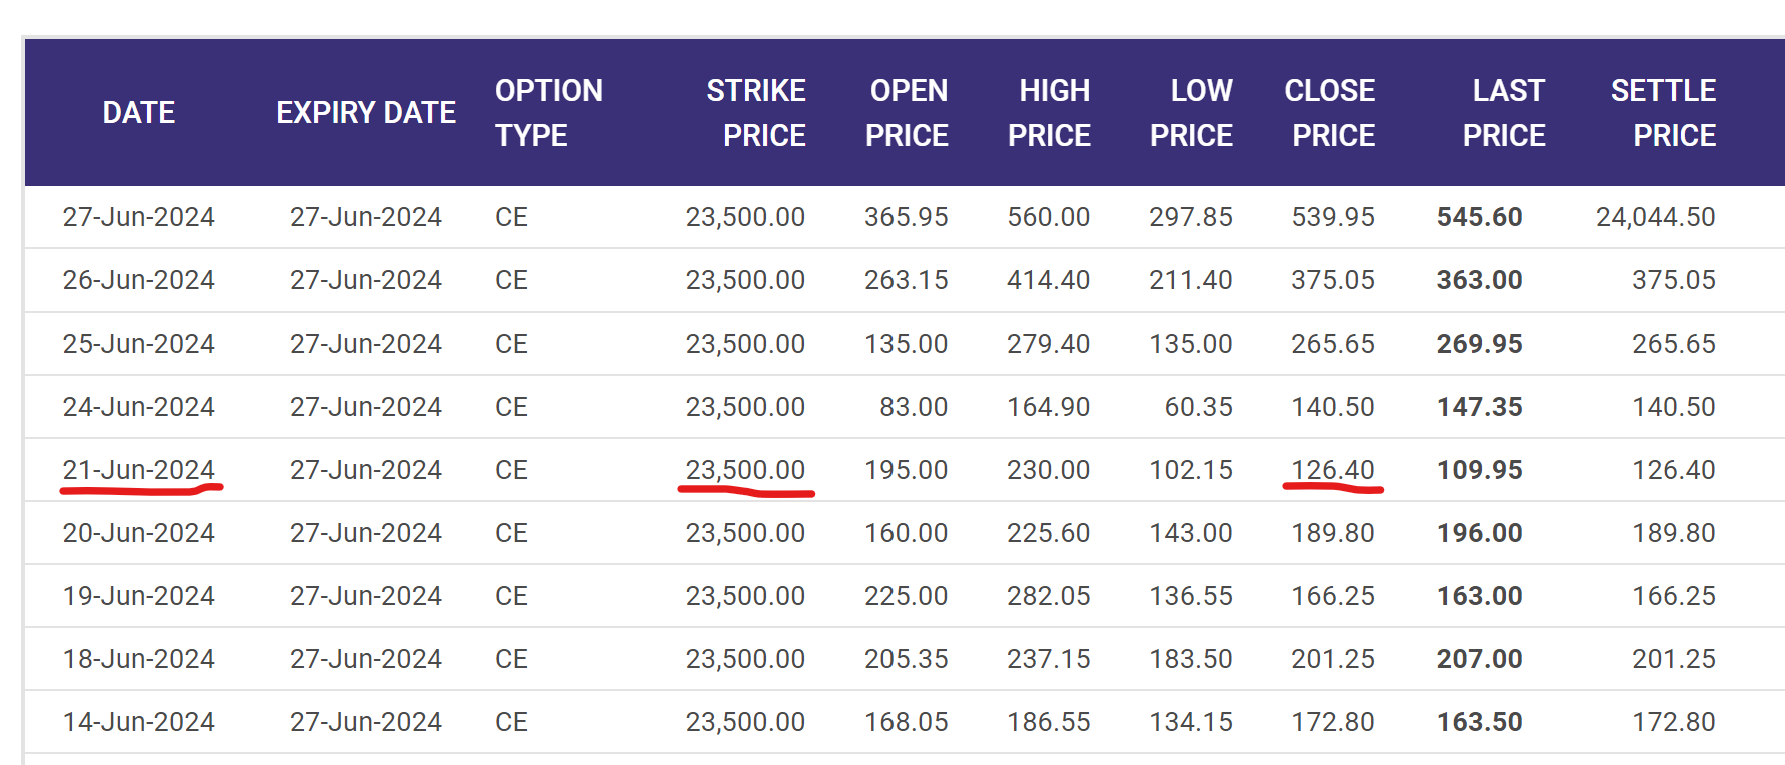Image resolution: width=1785 pixels, height=765 pixels.
Task: Click the high price 414.40
Action: [x=1048, y=280]
